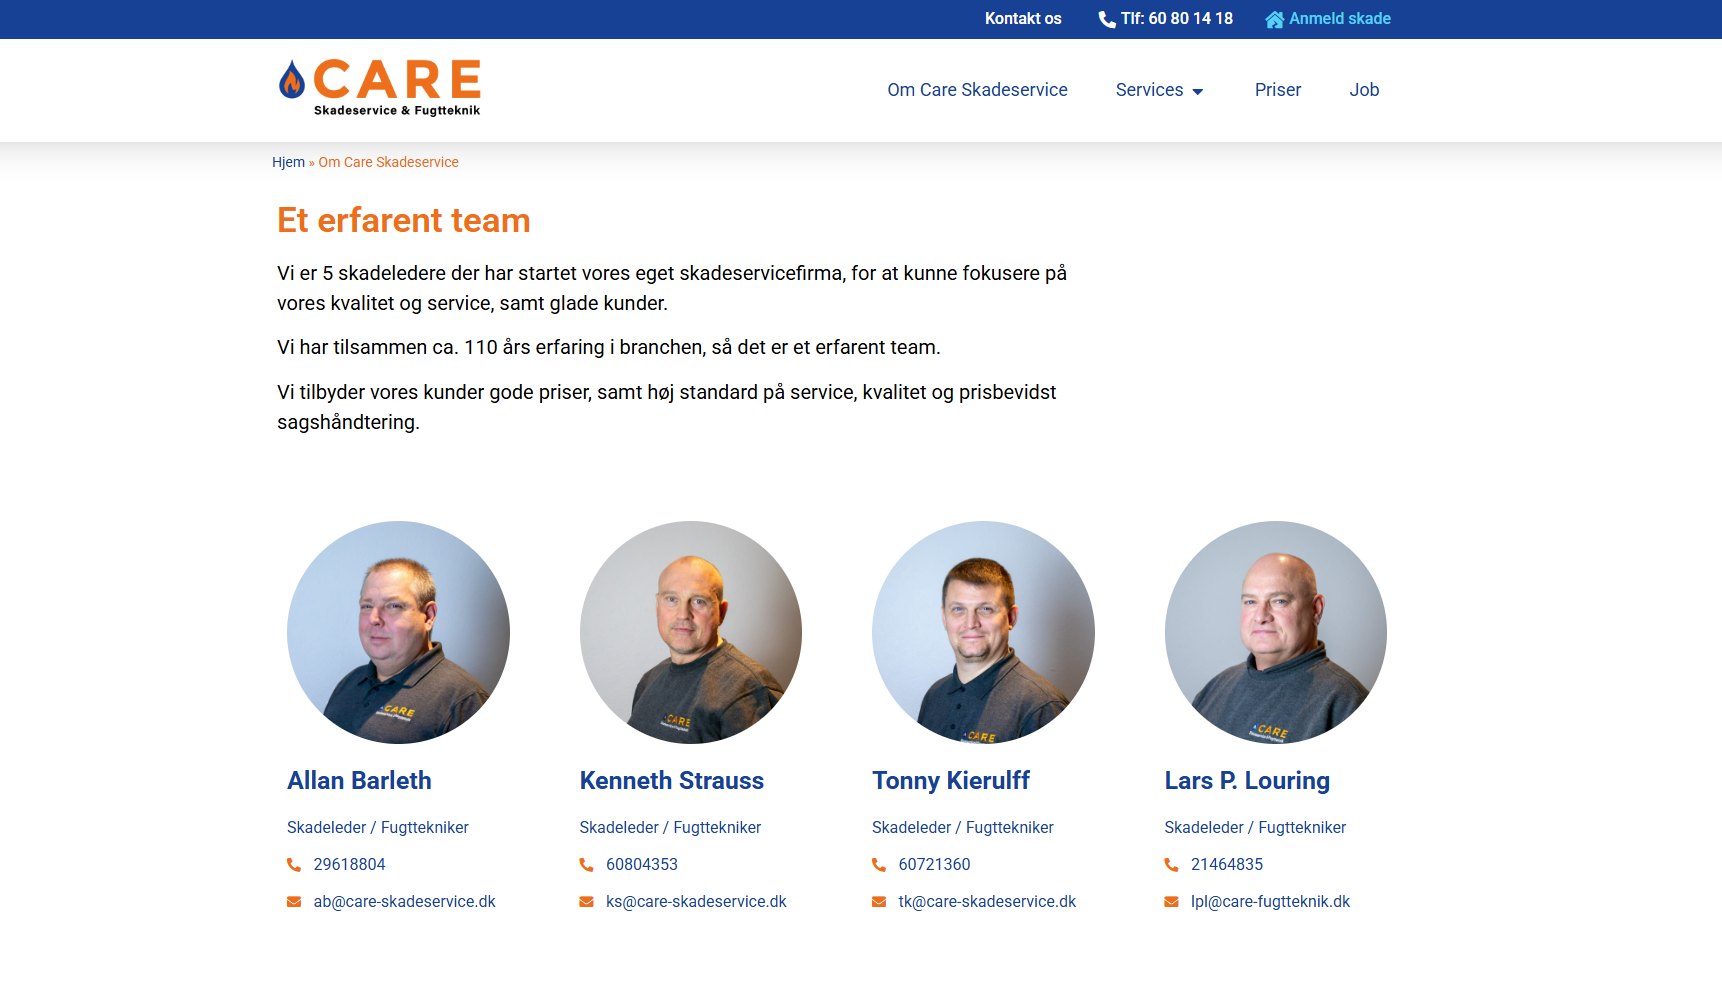The image size is (1722, 984).
Task: Click the Tonny Kierulff name heading
Action: [951, 781]
